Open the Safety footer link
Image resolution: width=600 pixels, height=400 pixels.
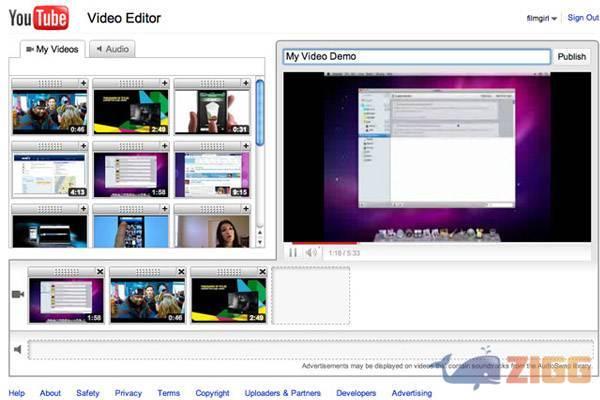click(x=88, y=393)
